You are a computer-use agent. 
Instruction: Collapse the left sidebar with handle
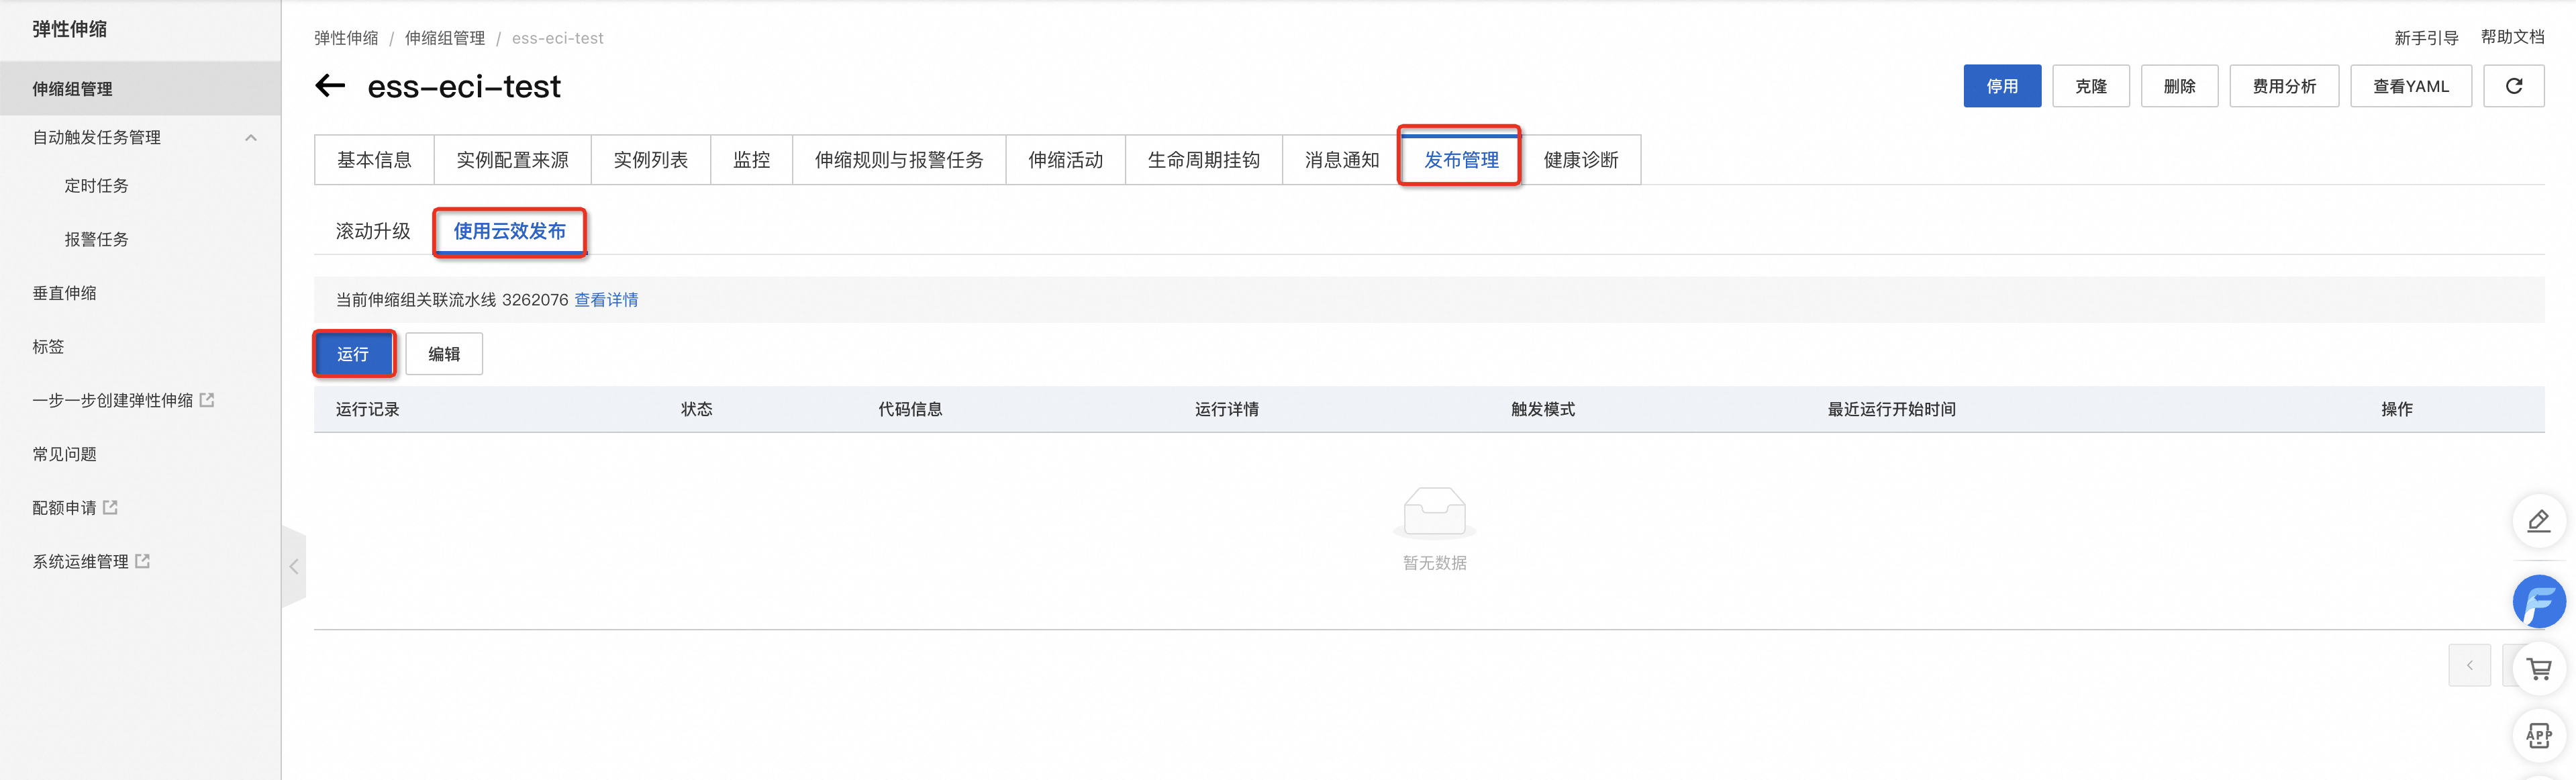[293, 567]
